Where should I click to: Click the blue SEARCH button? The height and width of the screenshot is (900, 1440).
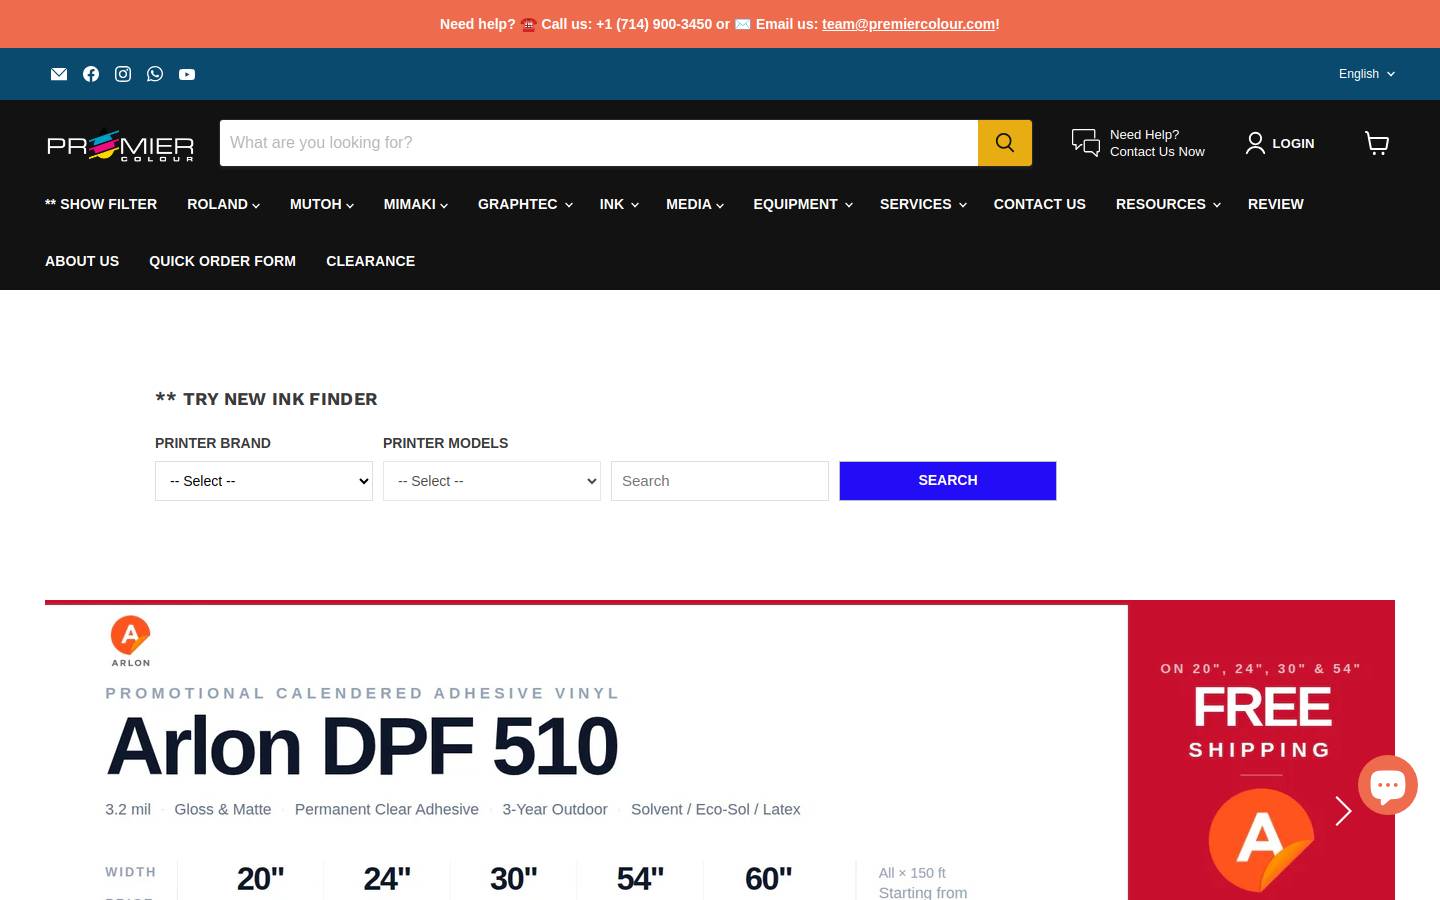pyautogui.click(x=948, y=481)
